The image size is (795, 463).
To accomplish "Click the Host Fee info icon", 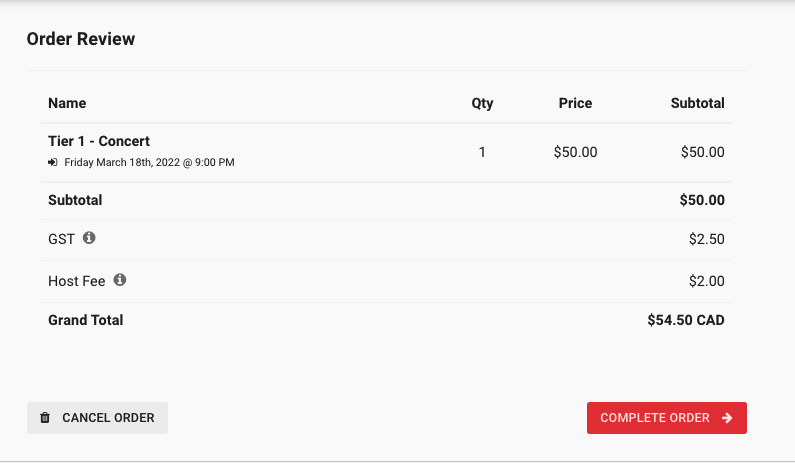I will pyautogui.click(x=120, y=280).
